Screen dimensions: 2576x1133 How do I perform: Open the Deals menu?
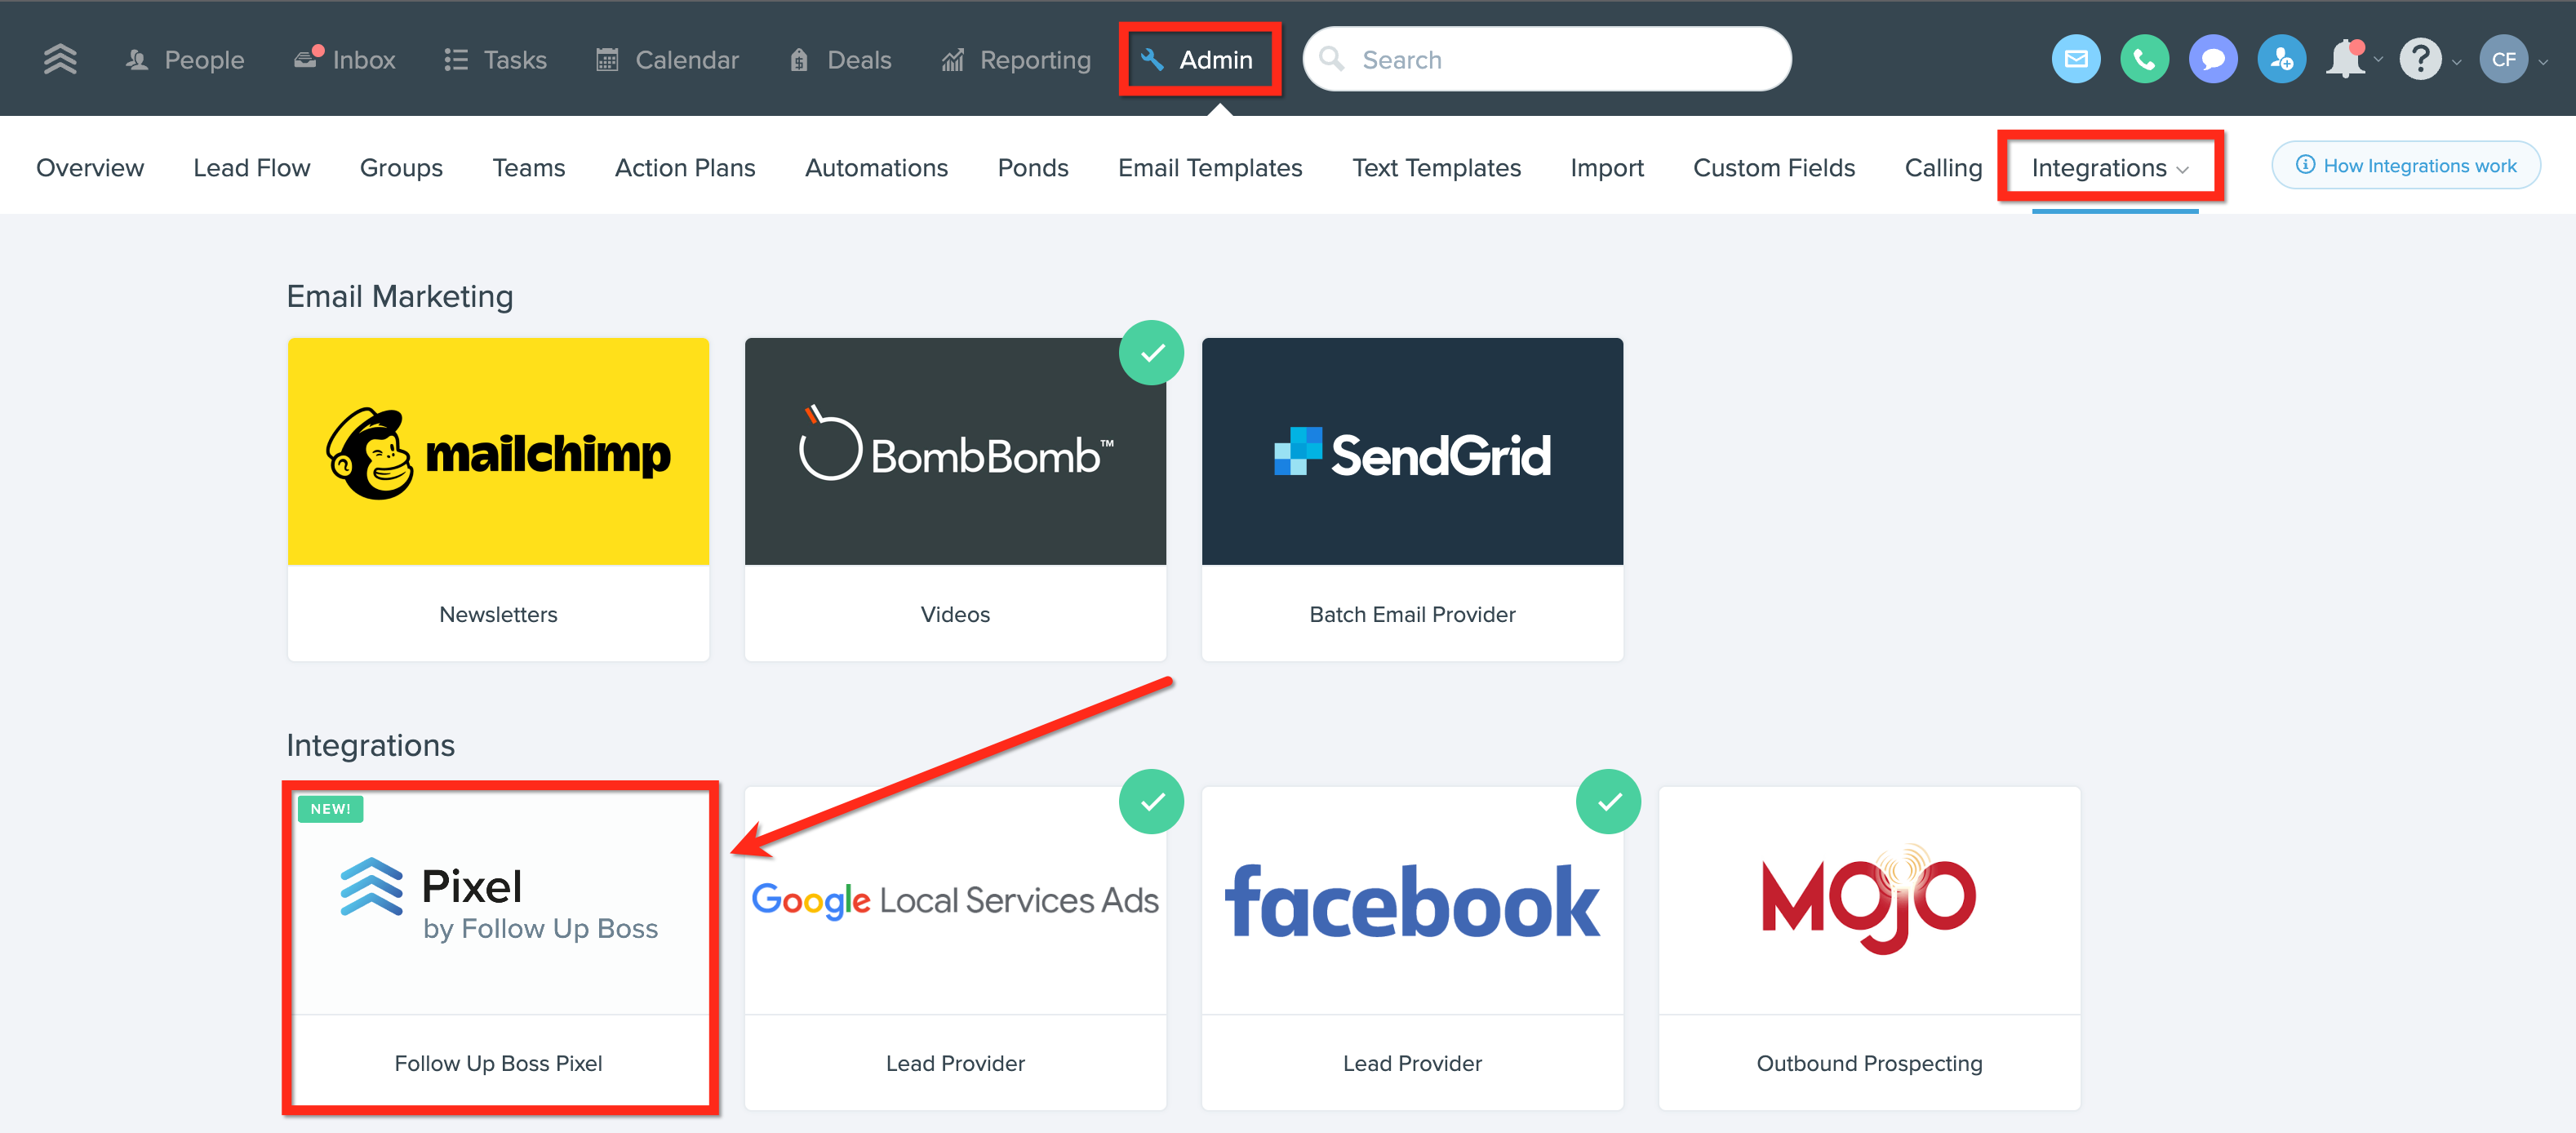(x=840, y=60)
